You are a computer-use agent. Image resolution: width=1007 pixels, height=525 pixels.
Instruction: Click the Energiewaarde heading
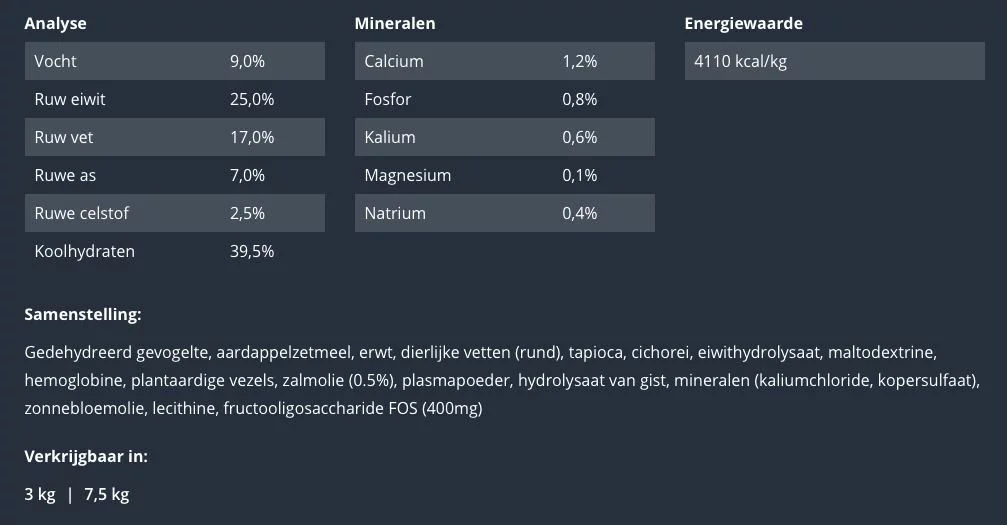pos(743,23)
